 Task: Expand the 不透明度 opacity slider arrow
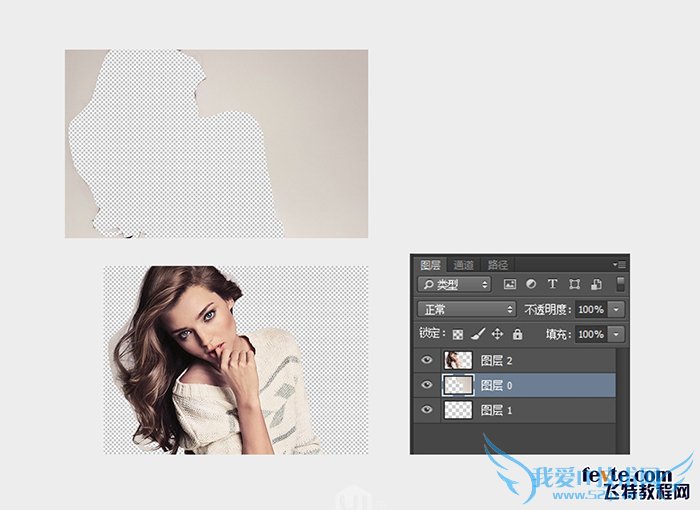pos(616,310)
